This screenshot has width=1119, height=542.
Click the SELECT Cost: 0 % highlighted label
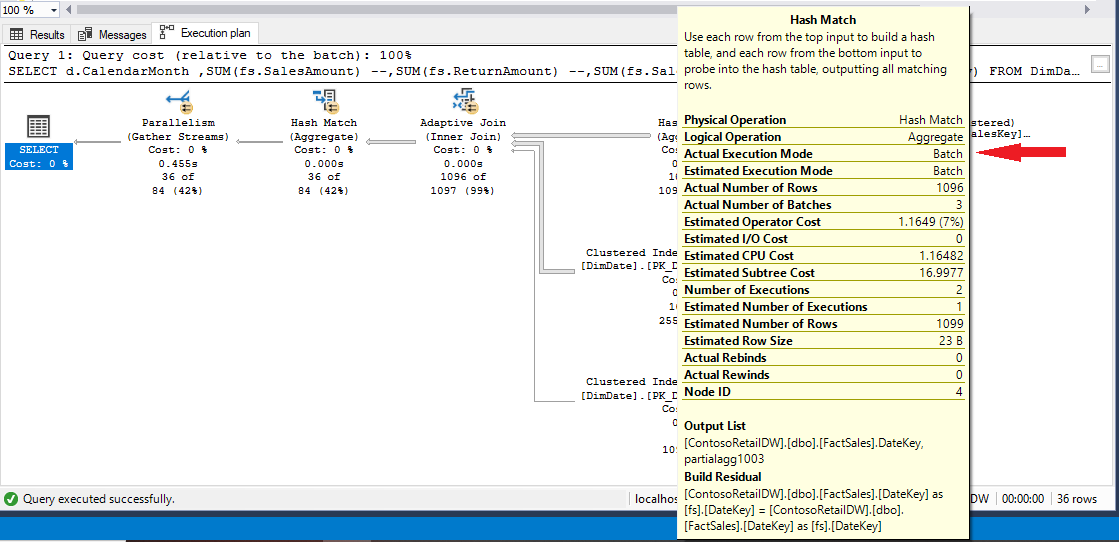click(38, 156)
